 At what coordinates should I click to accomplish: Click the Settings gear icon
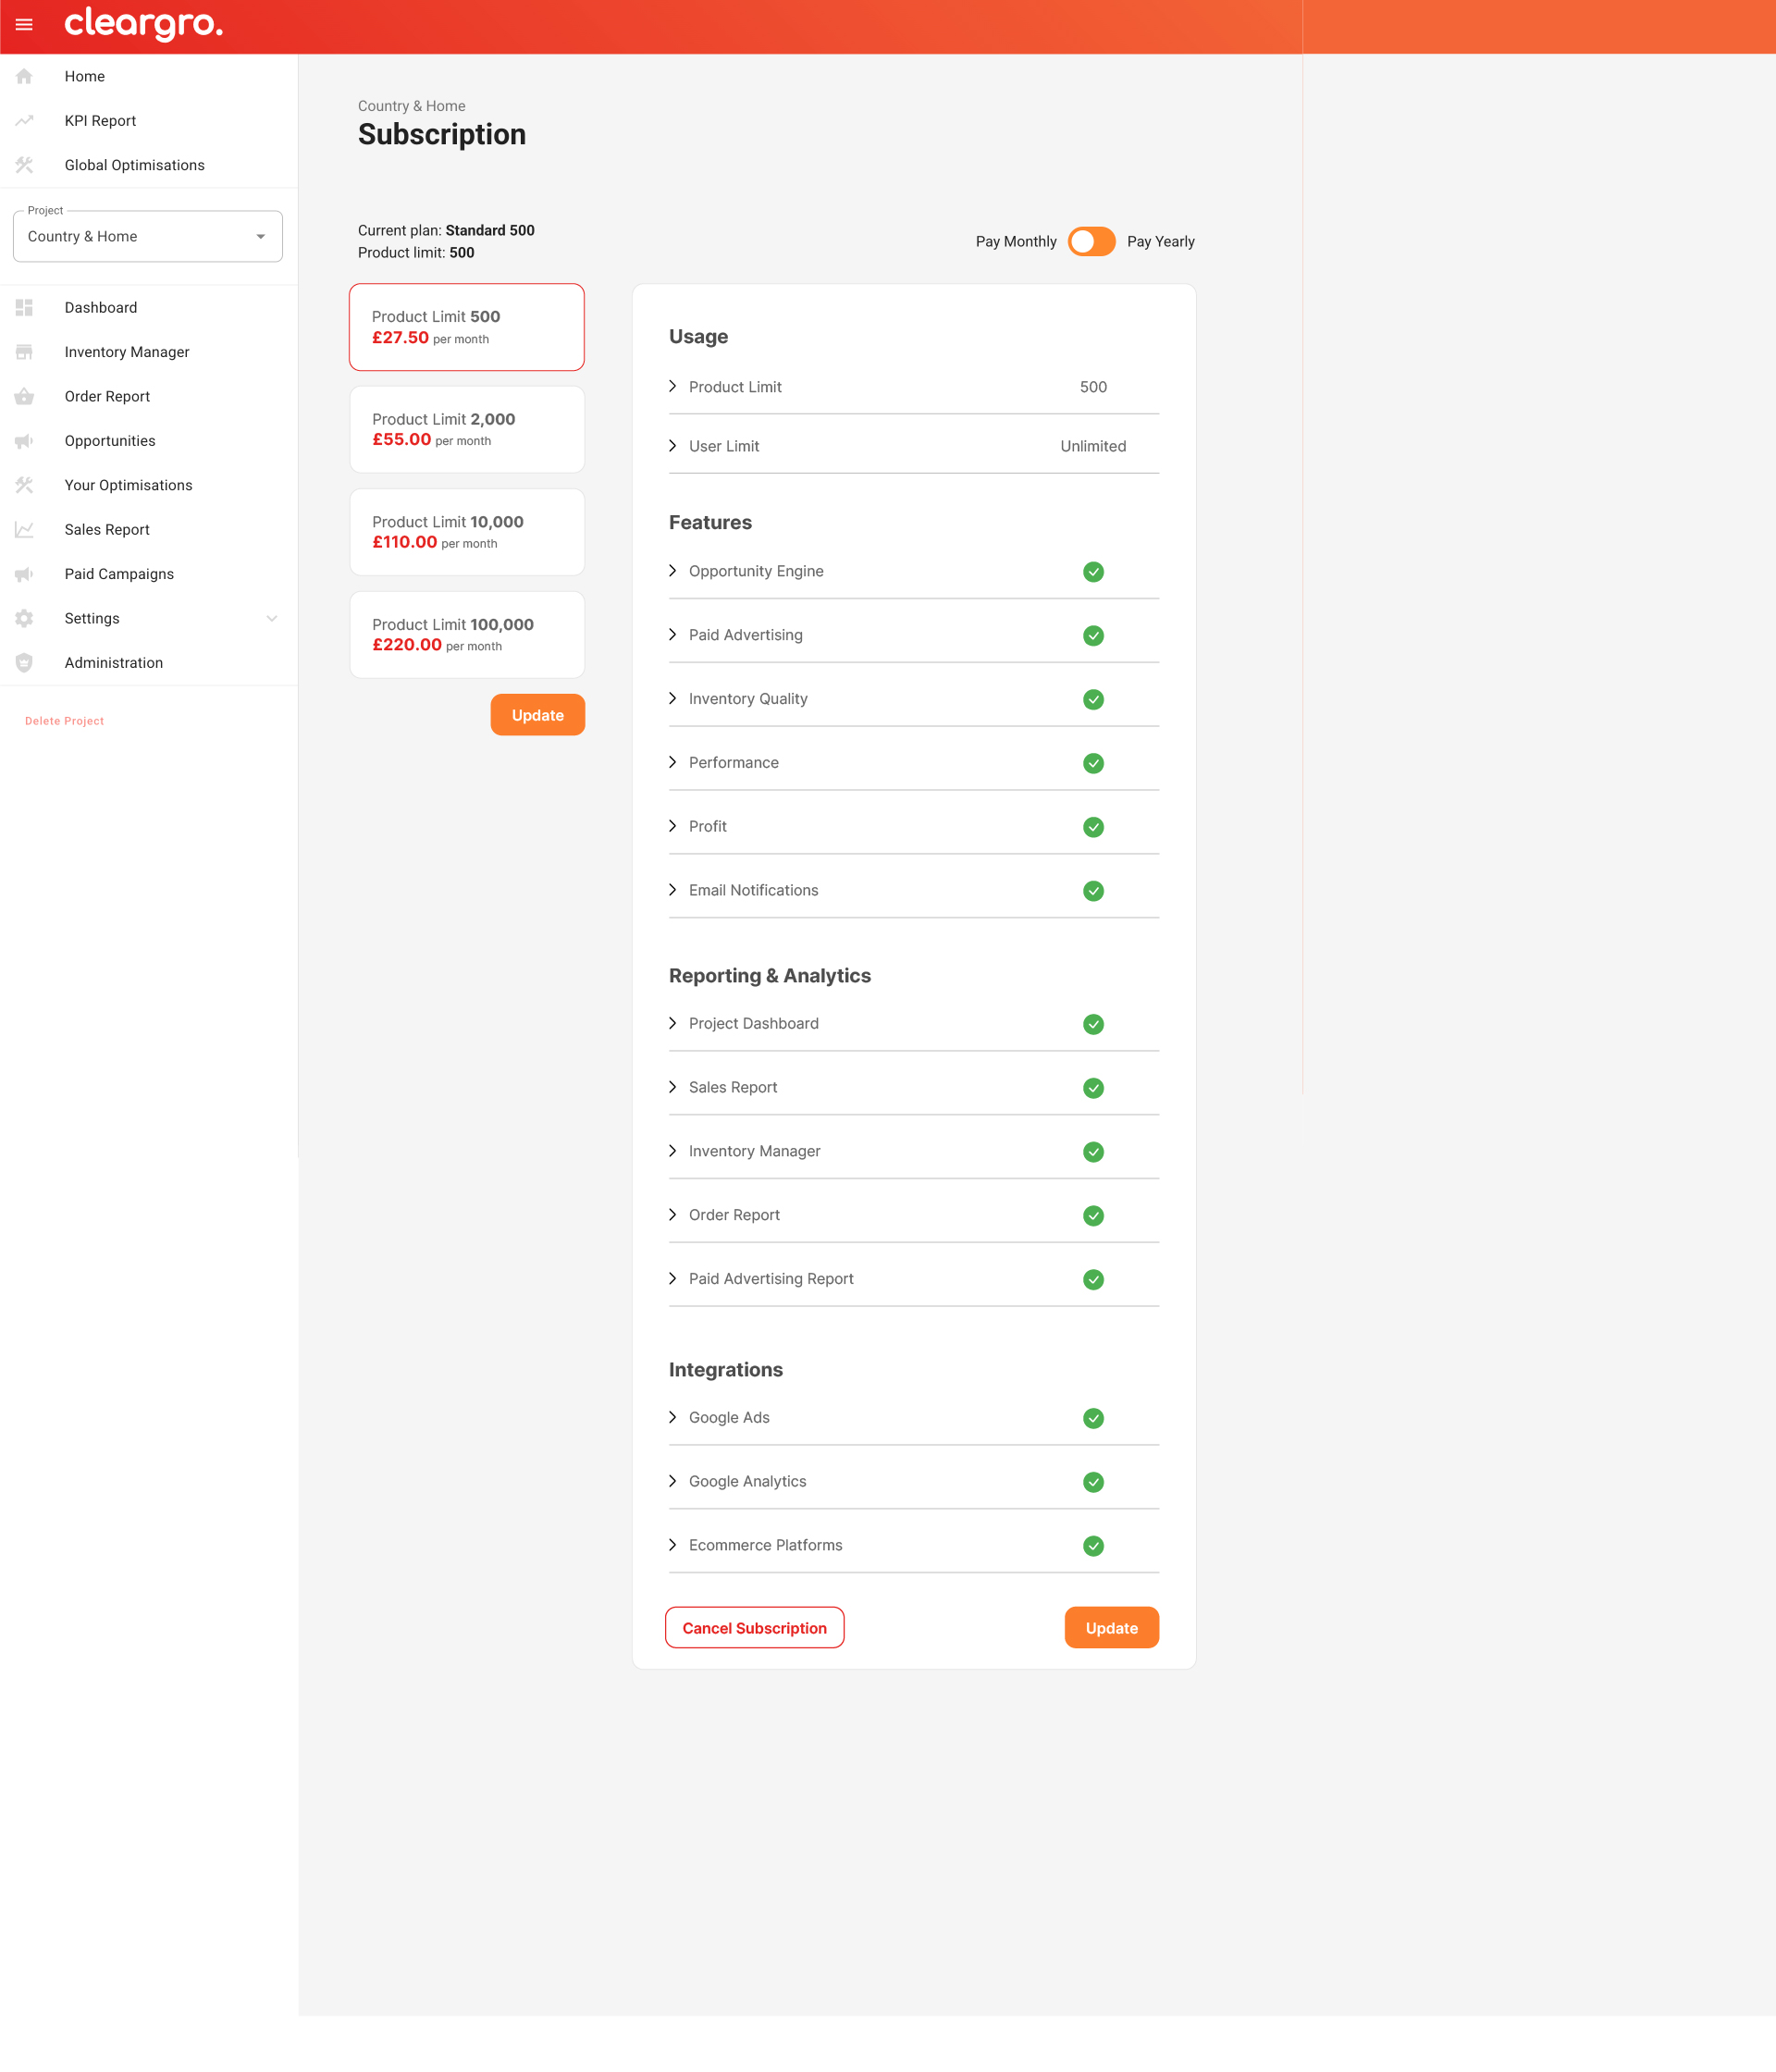click(24, 619)
